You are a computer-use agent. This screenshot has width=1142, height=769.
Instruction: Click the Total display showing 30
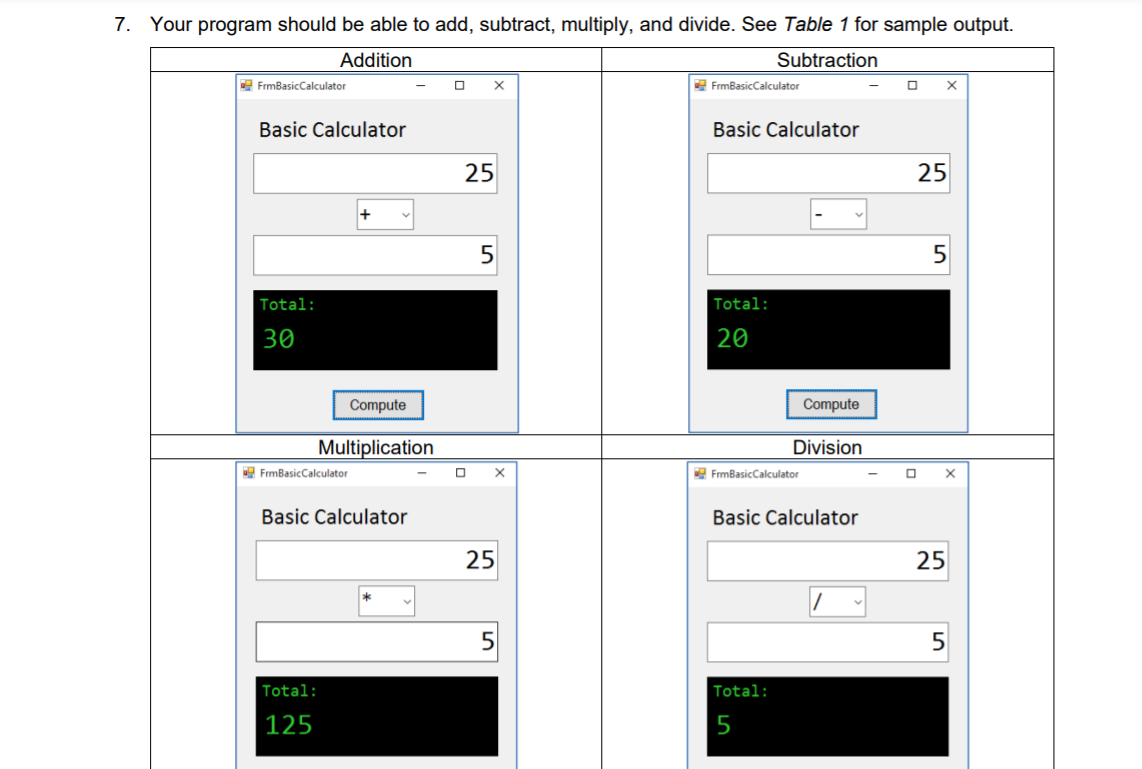375,329
